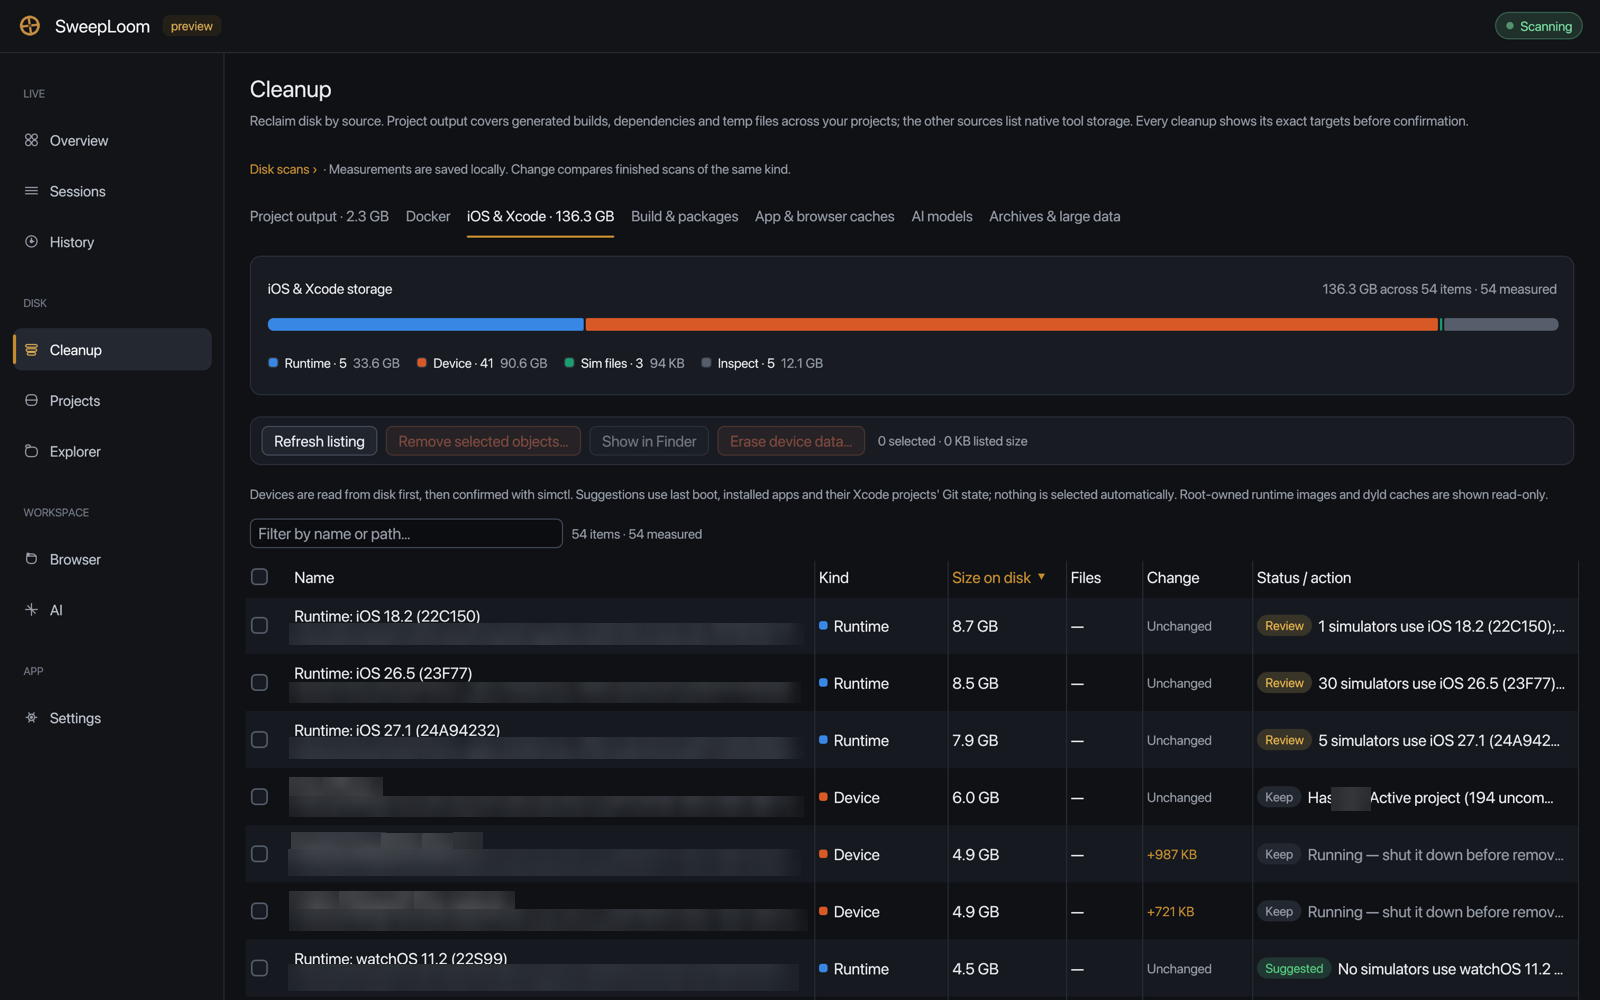Open Browser via its sidebar icon
The width and height of the screenshot is (1600, 1000).
(x=31, y=559)
